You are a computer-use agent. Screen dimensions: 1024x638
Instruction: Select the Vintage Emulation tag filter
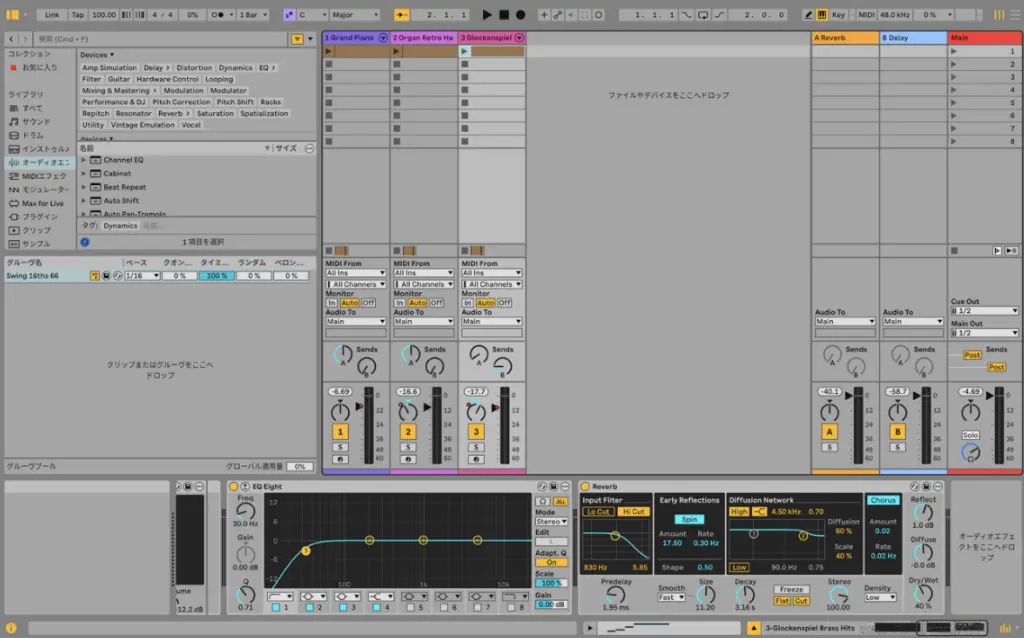click(x=142, y=125)
